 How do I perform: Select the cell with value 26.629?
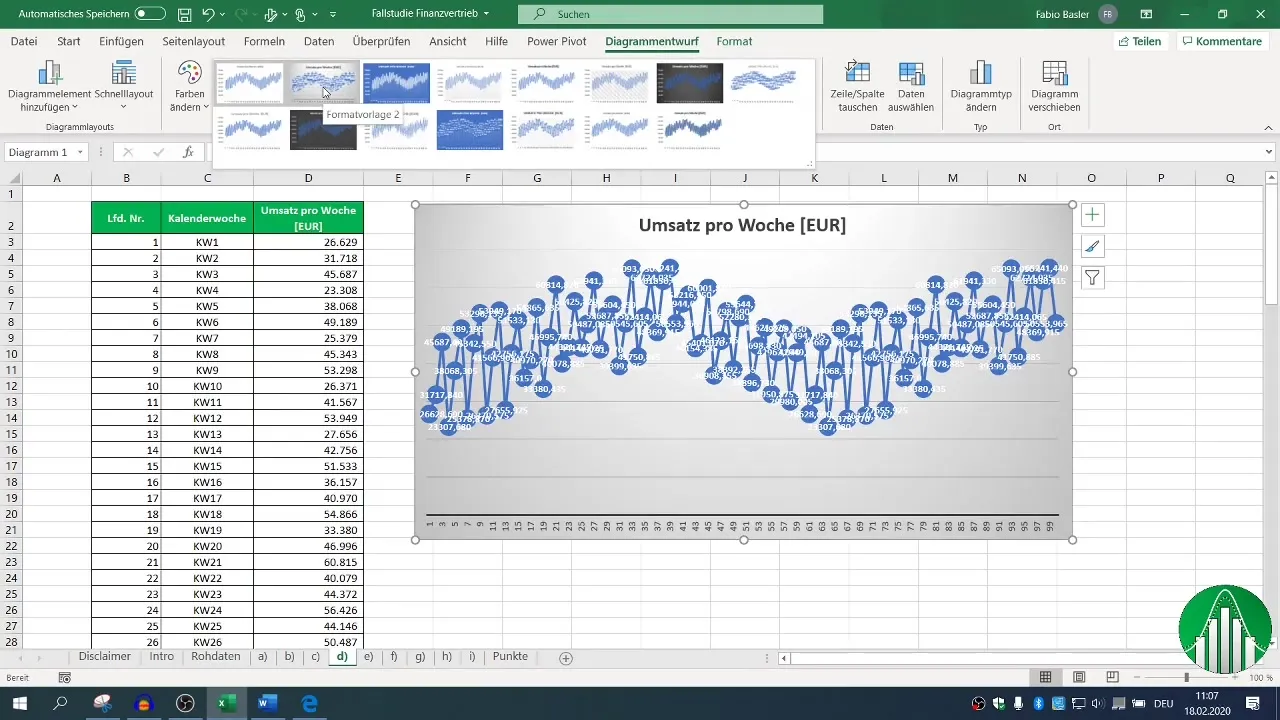(308, 242)
